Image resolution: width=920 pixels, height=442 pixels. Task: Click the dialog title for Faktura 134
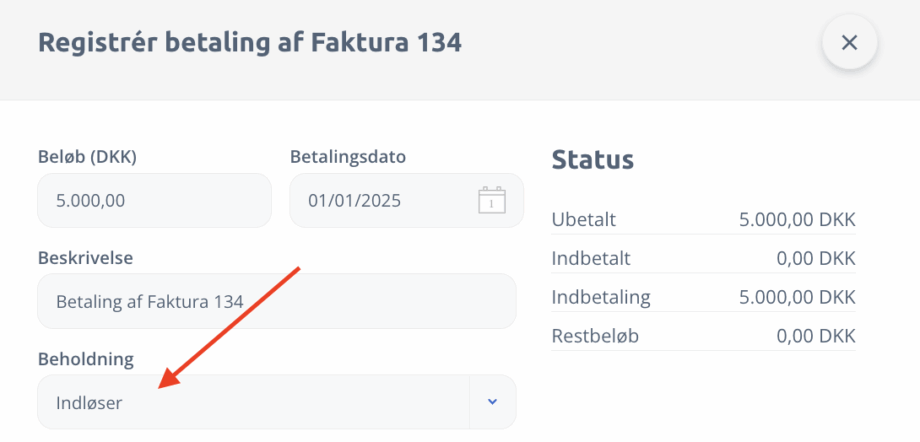pos(249,43)
